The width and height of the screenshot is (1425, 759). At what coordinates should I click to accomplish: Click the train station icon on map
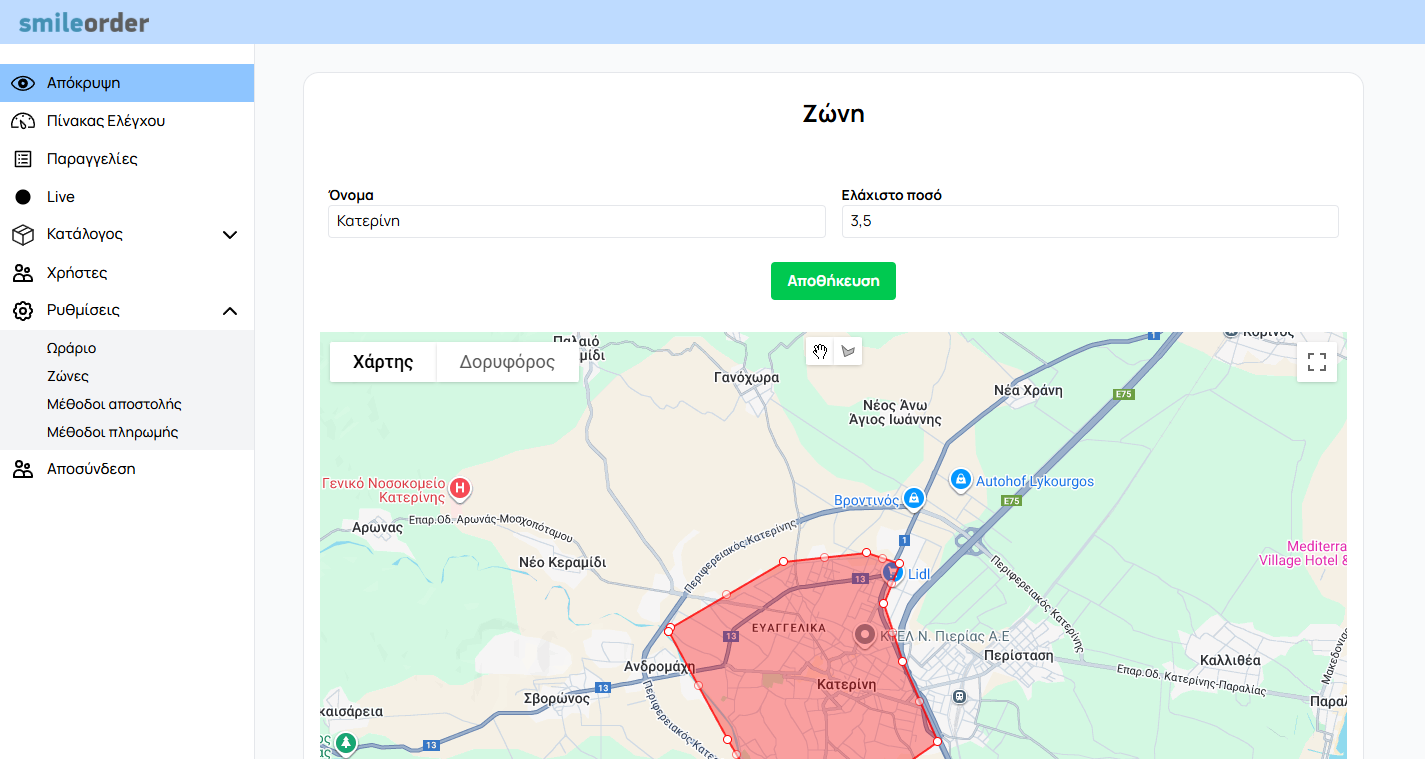959,696
